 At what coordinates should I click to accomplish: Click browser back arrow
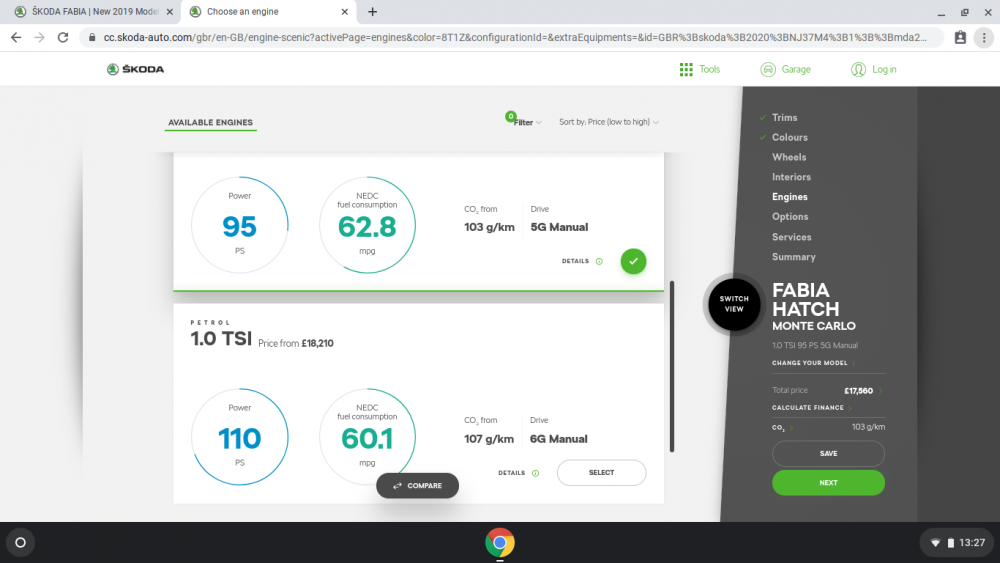[x=16, y=38]
